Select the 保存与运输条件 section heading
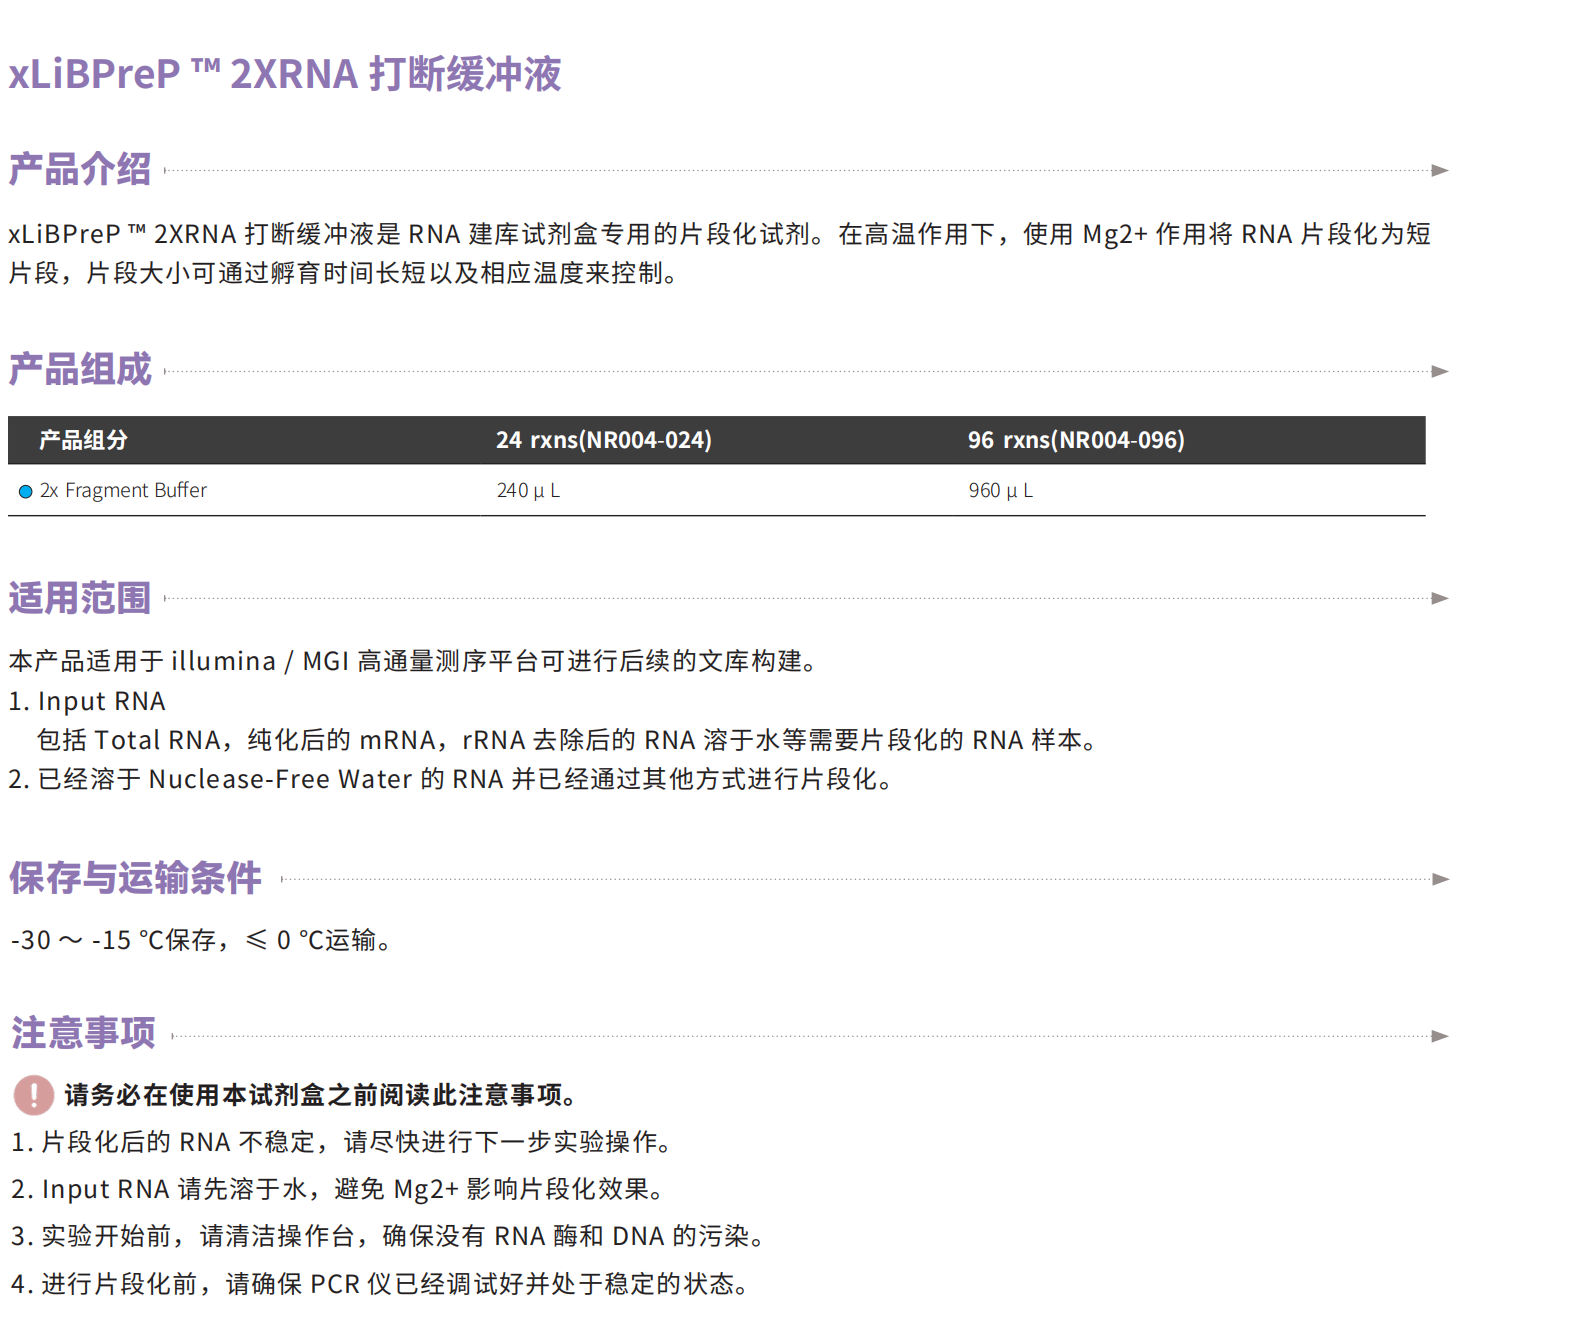The width and height of the screenshot is (1578, 1339). [x=136, y=877]
